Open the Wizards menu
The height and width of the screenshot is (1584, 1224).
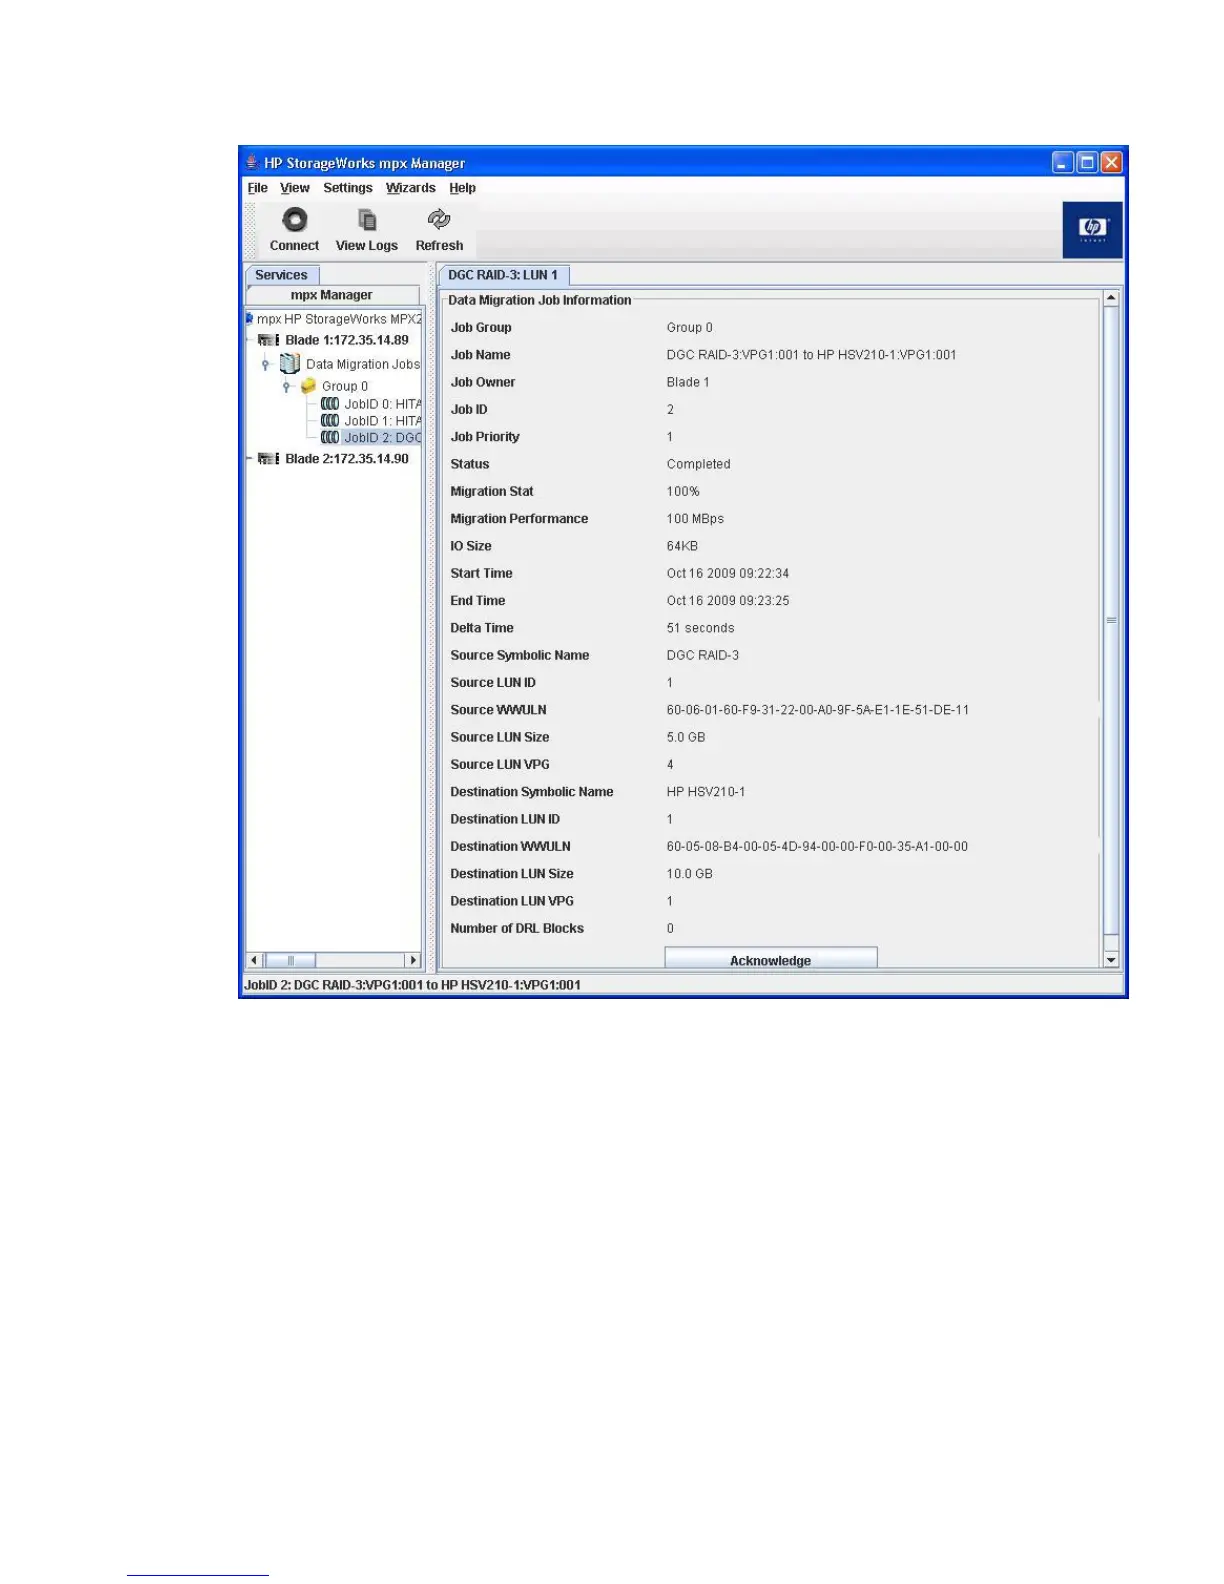[x=411, y=188]
